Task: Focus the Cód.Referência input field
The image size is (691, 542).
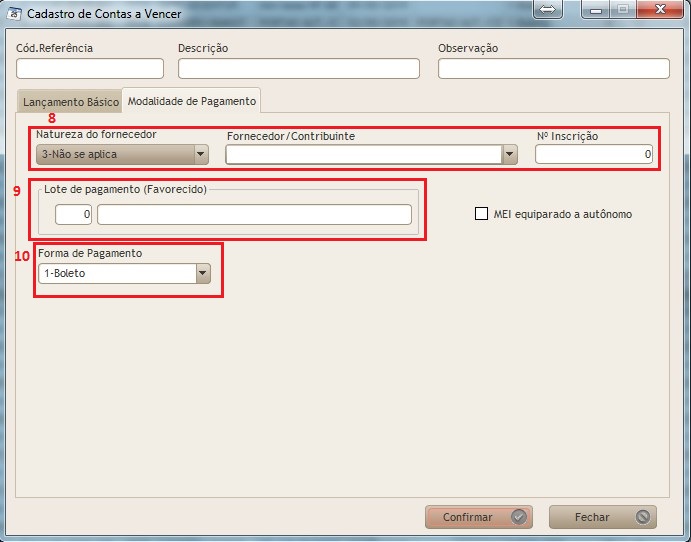Action: 90,68
